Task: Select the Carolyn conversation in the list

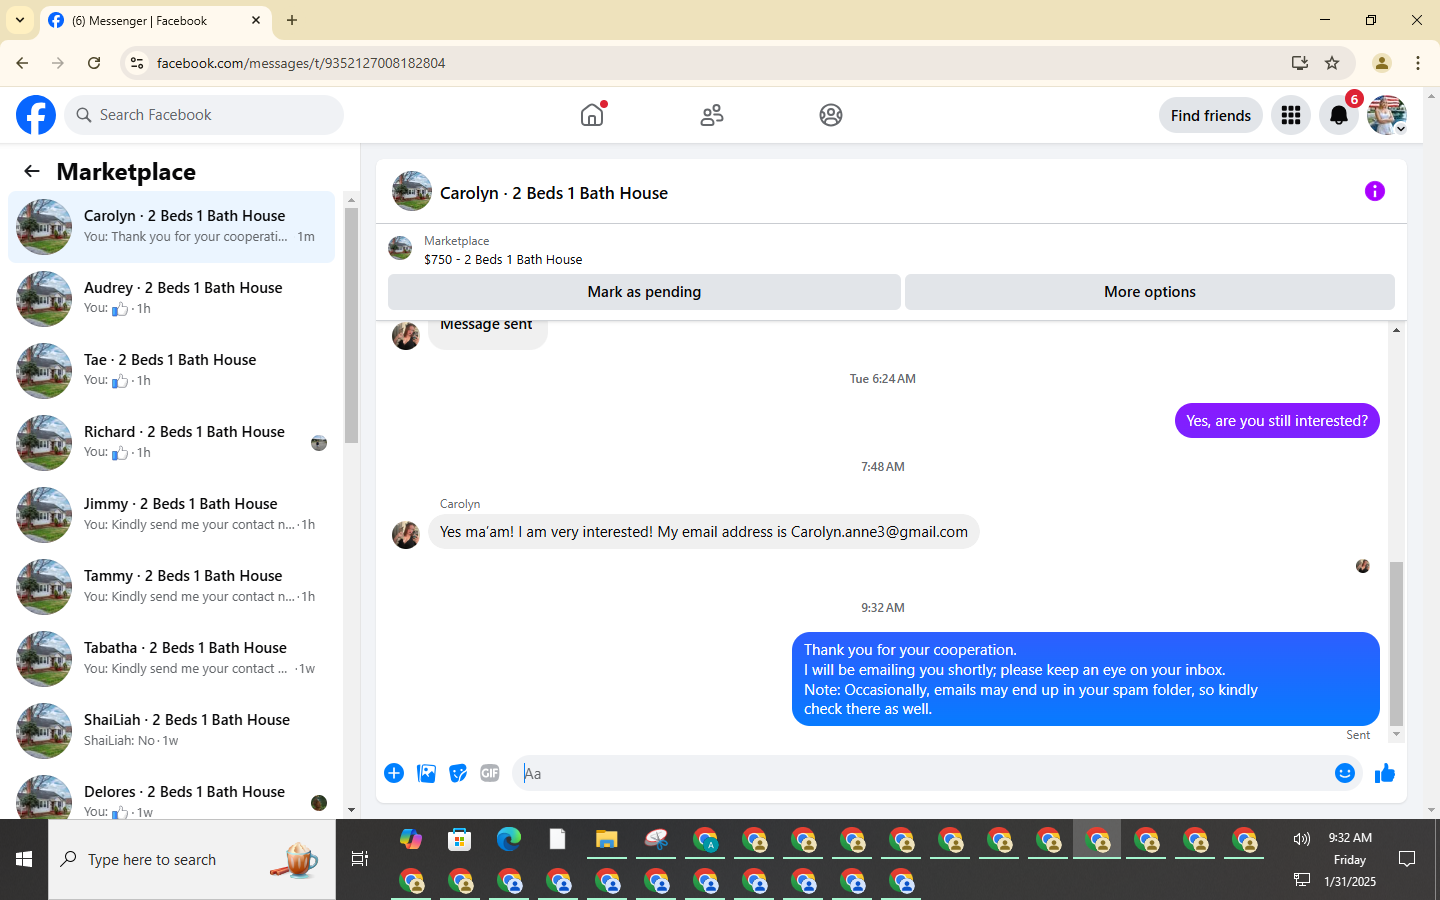Action: click(171, 226)
